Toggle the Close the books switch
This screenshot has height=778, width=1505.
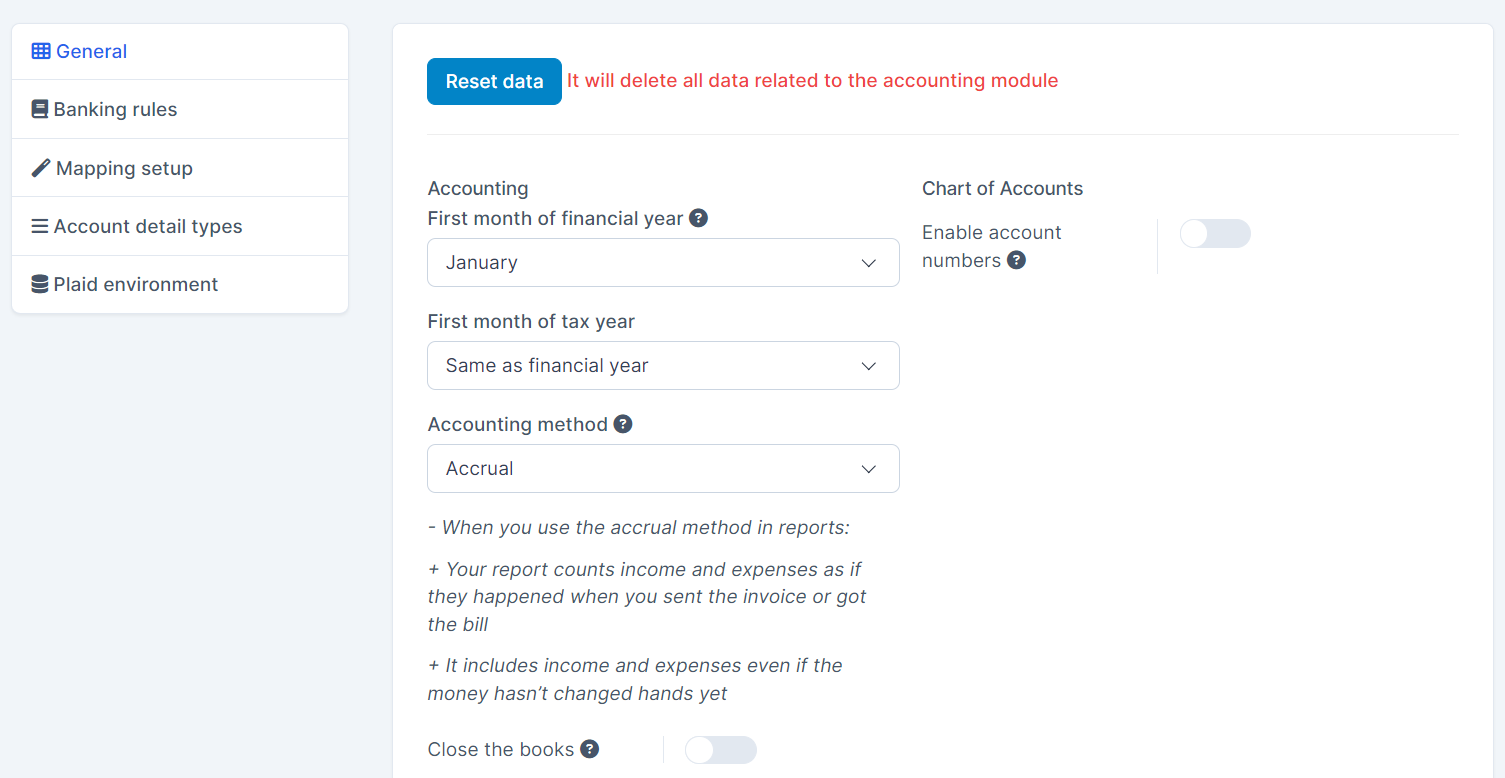[720, 750]
